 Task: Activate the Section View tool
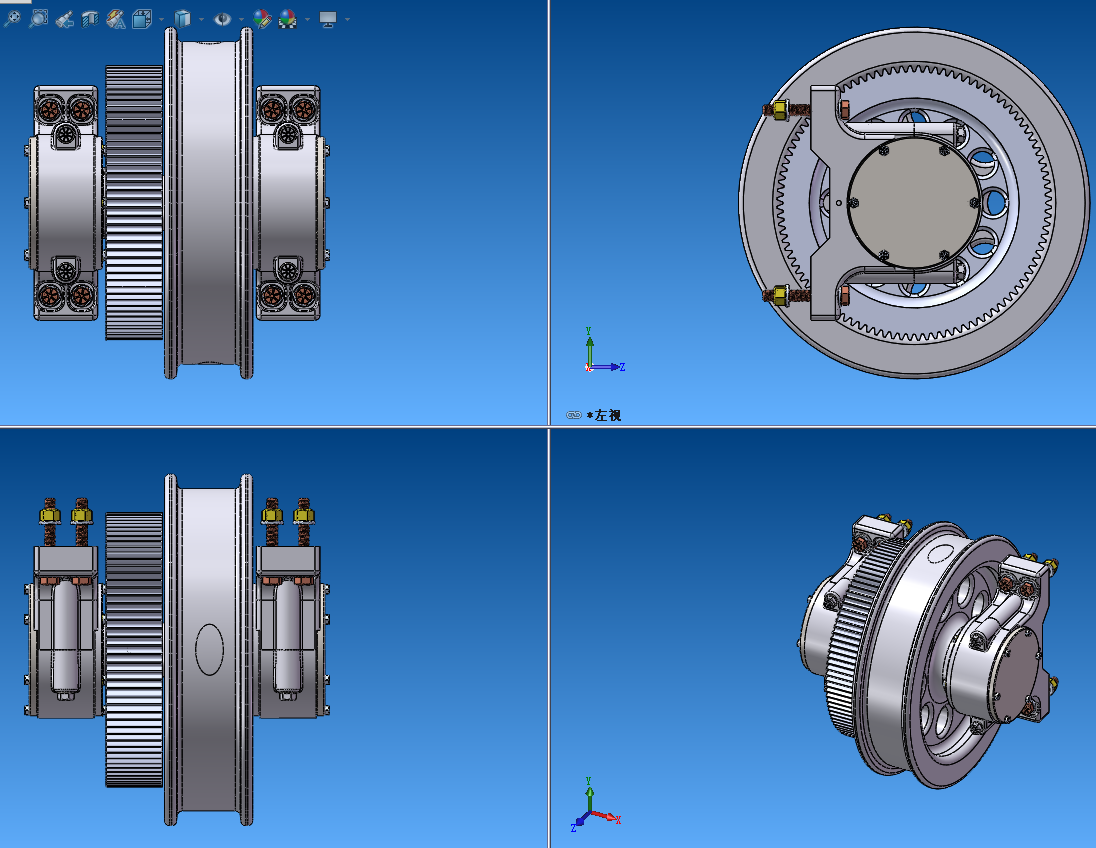(89, 20)
